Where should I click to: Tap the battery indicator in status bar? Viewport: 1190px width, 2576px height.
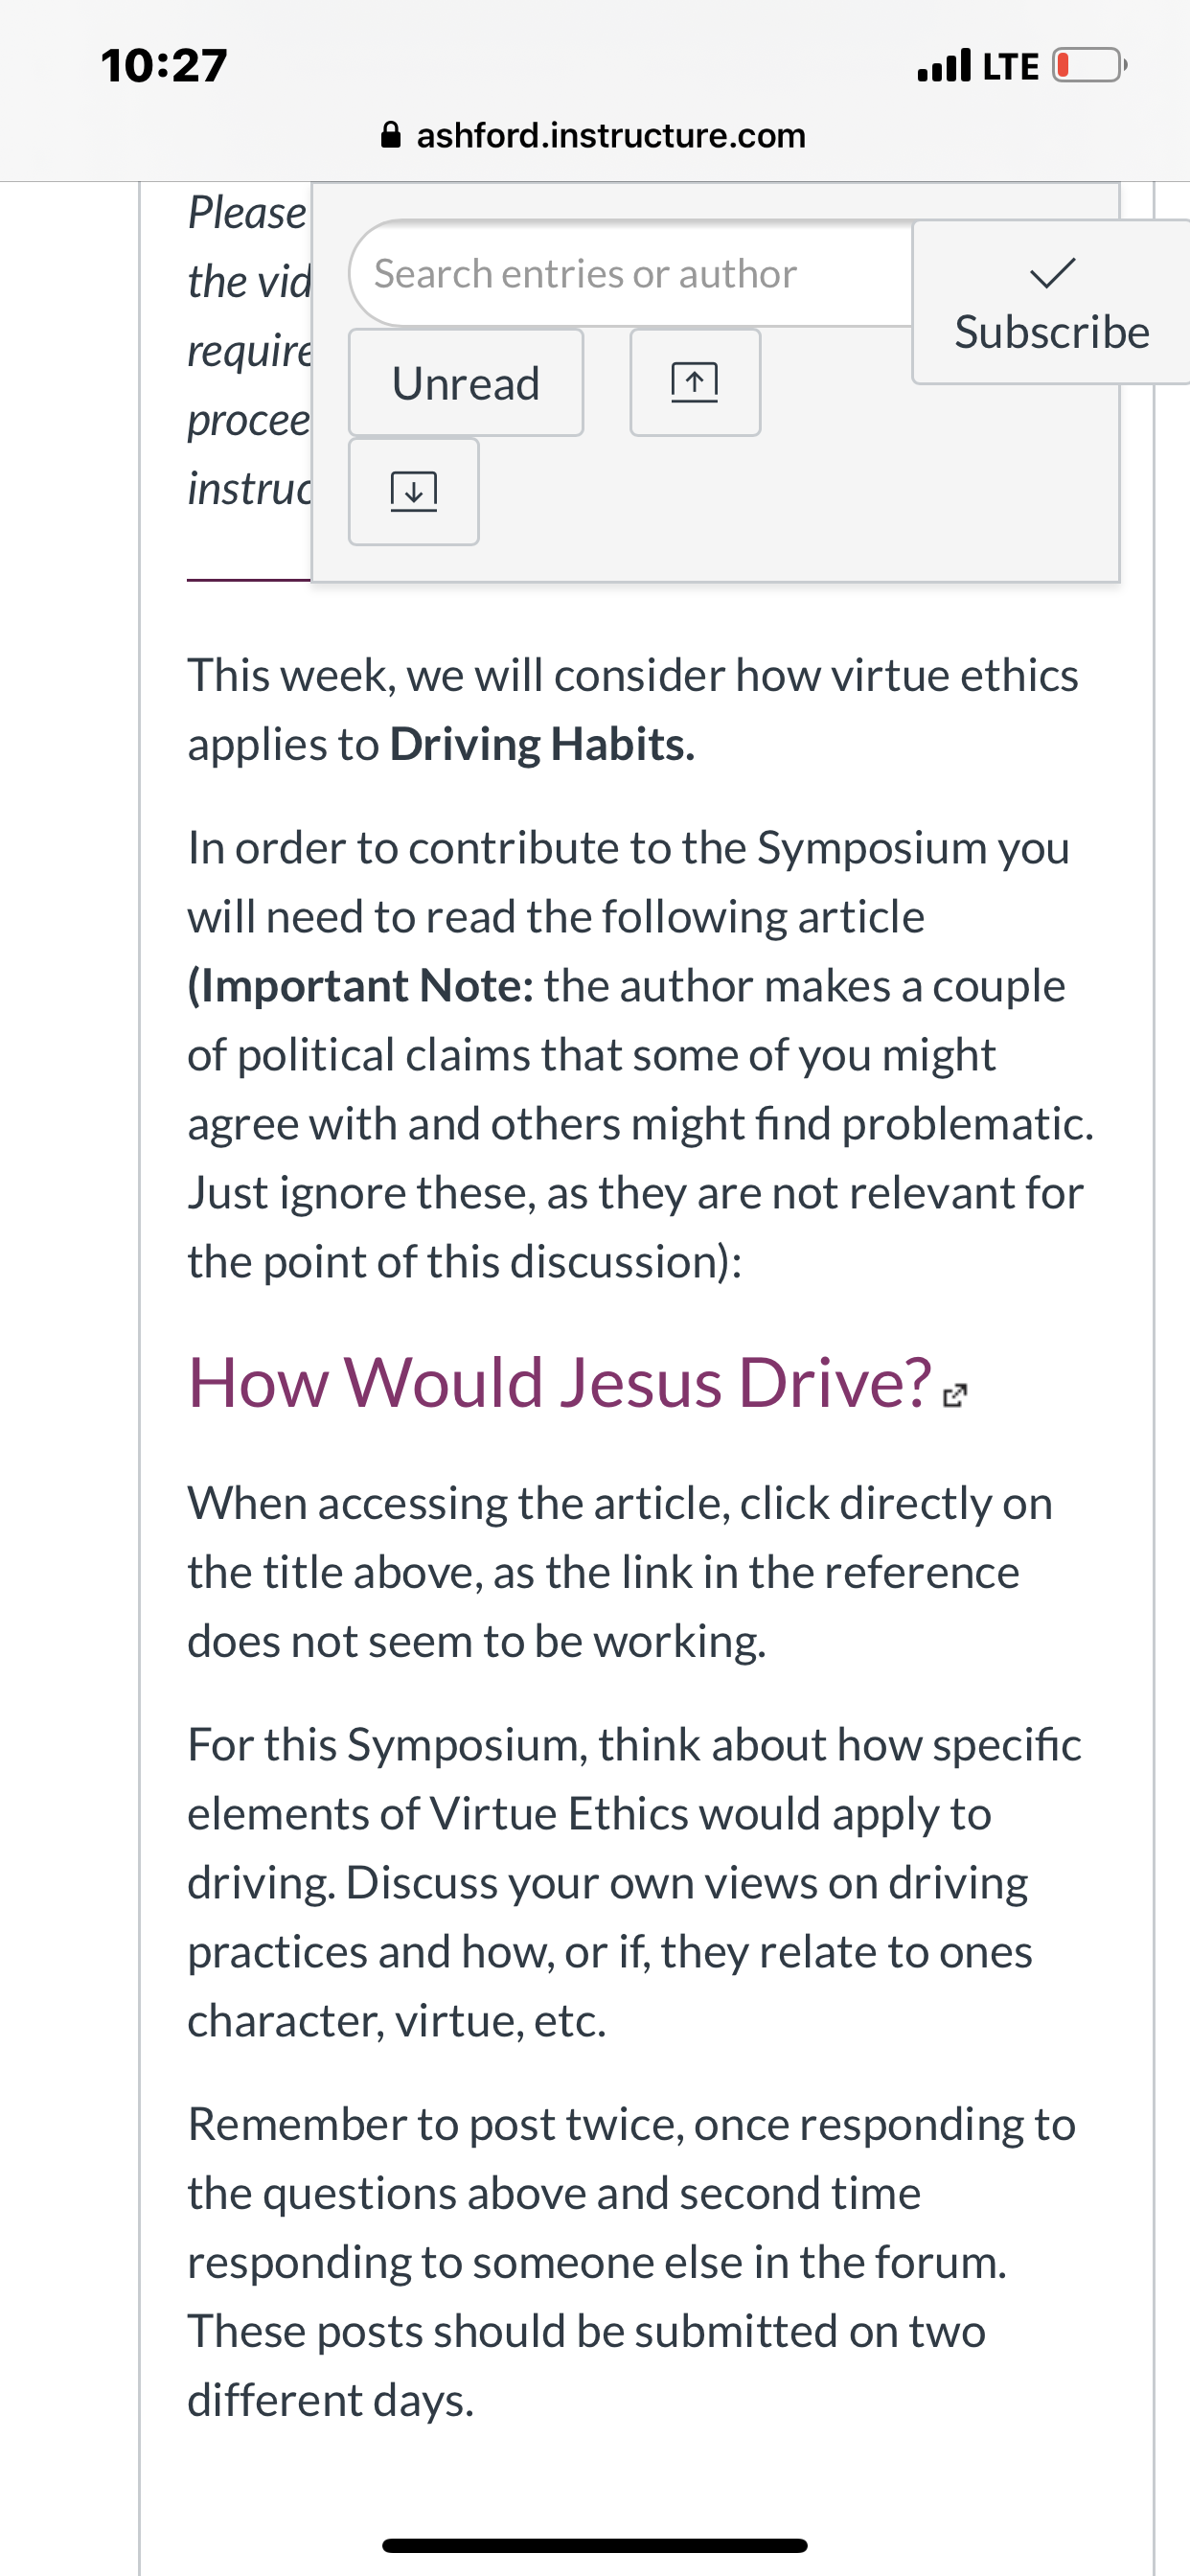(x=1089, y=66)
